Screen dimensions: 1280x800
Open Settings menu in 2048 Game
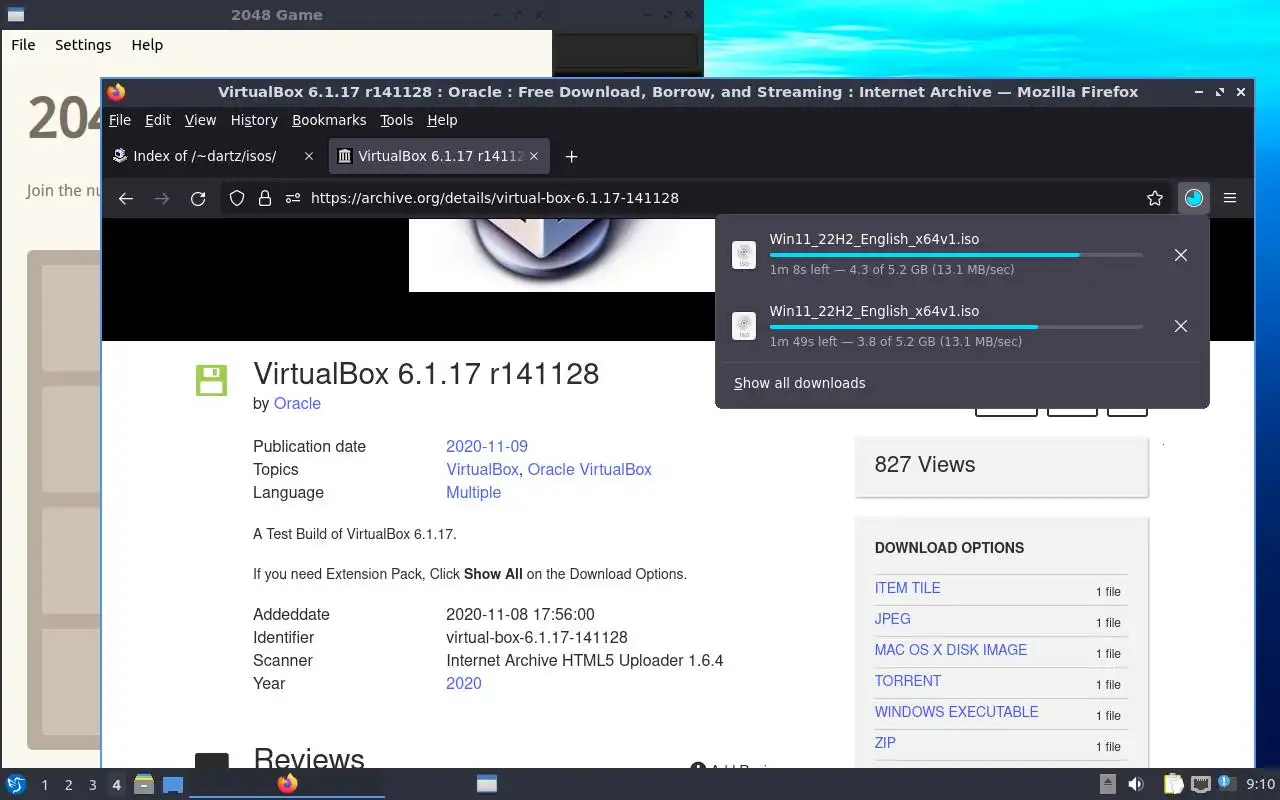(x=83, y=45)
